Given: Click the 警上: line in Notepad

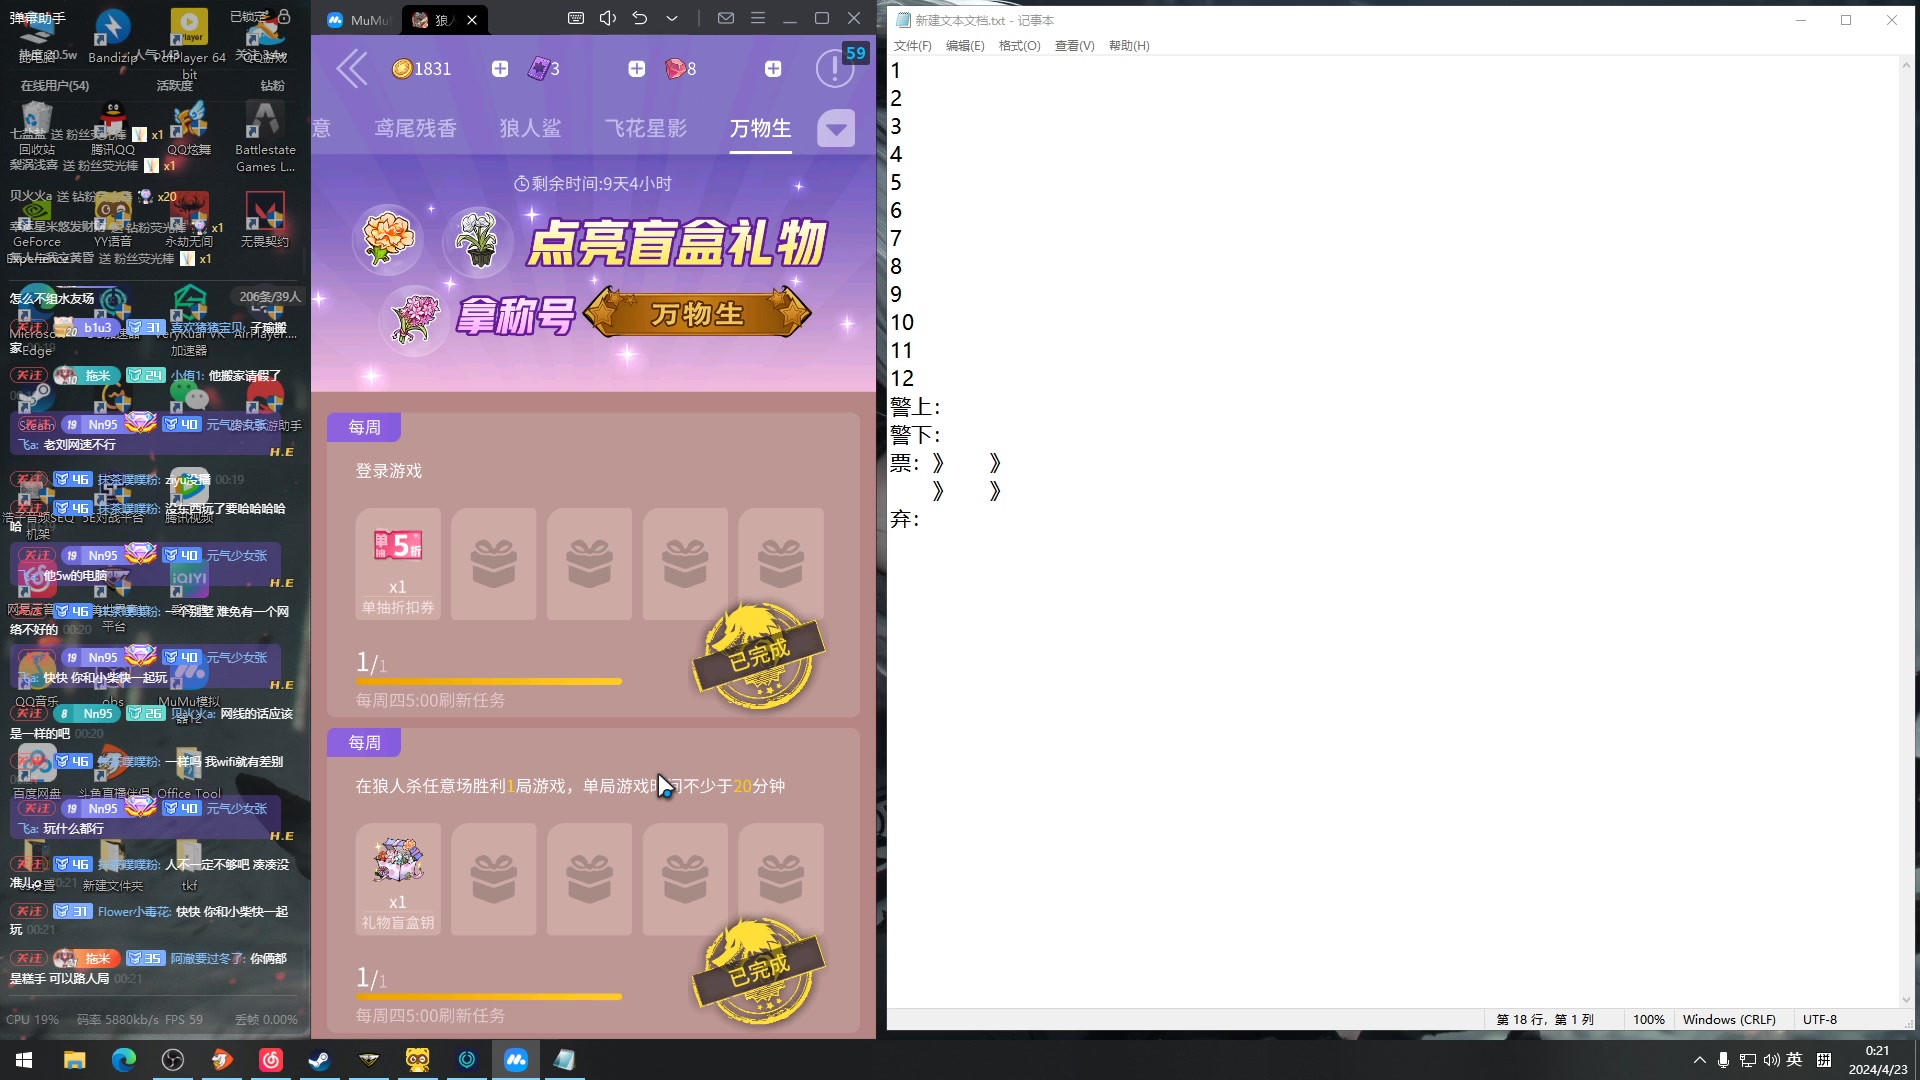Looking at the screenshot, I should tap(915, 407).
